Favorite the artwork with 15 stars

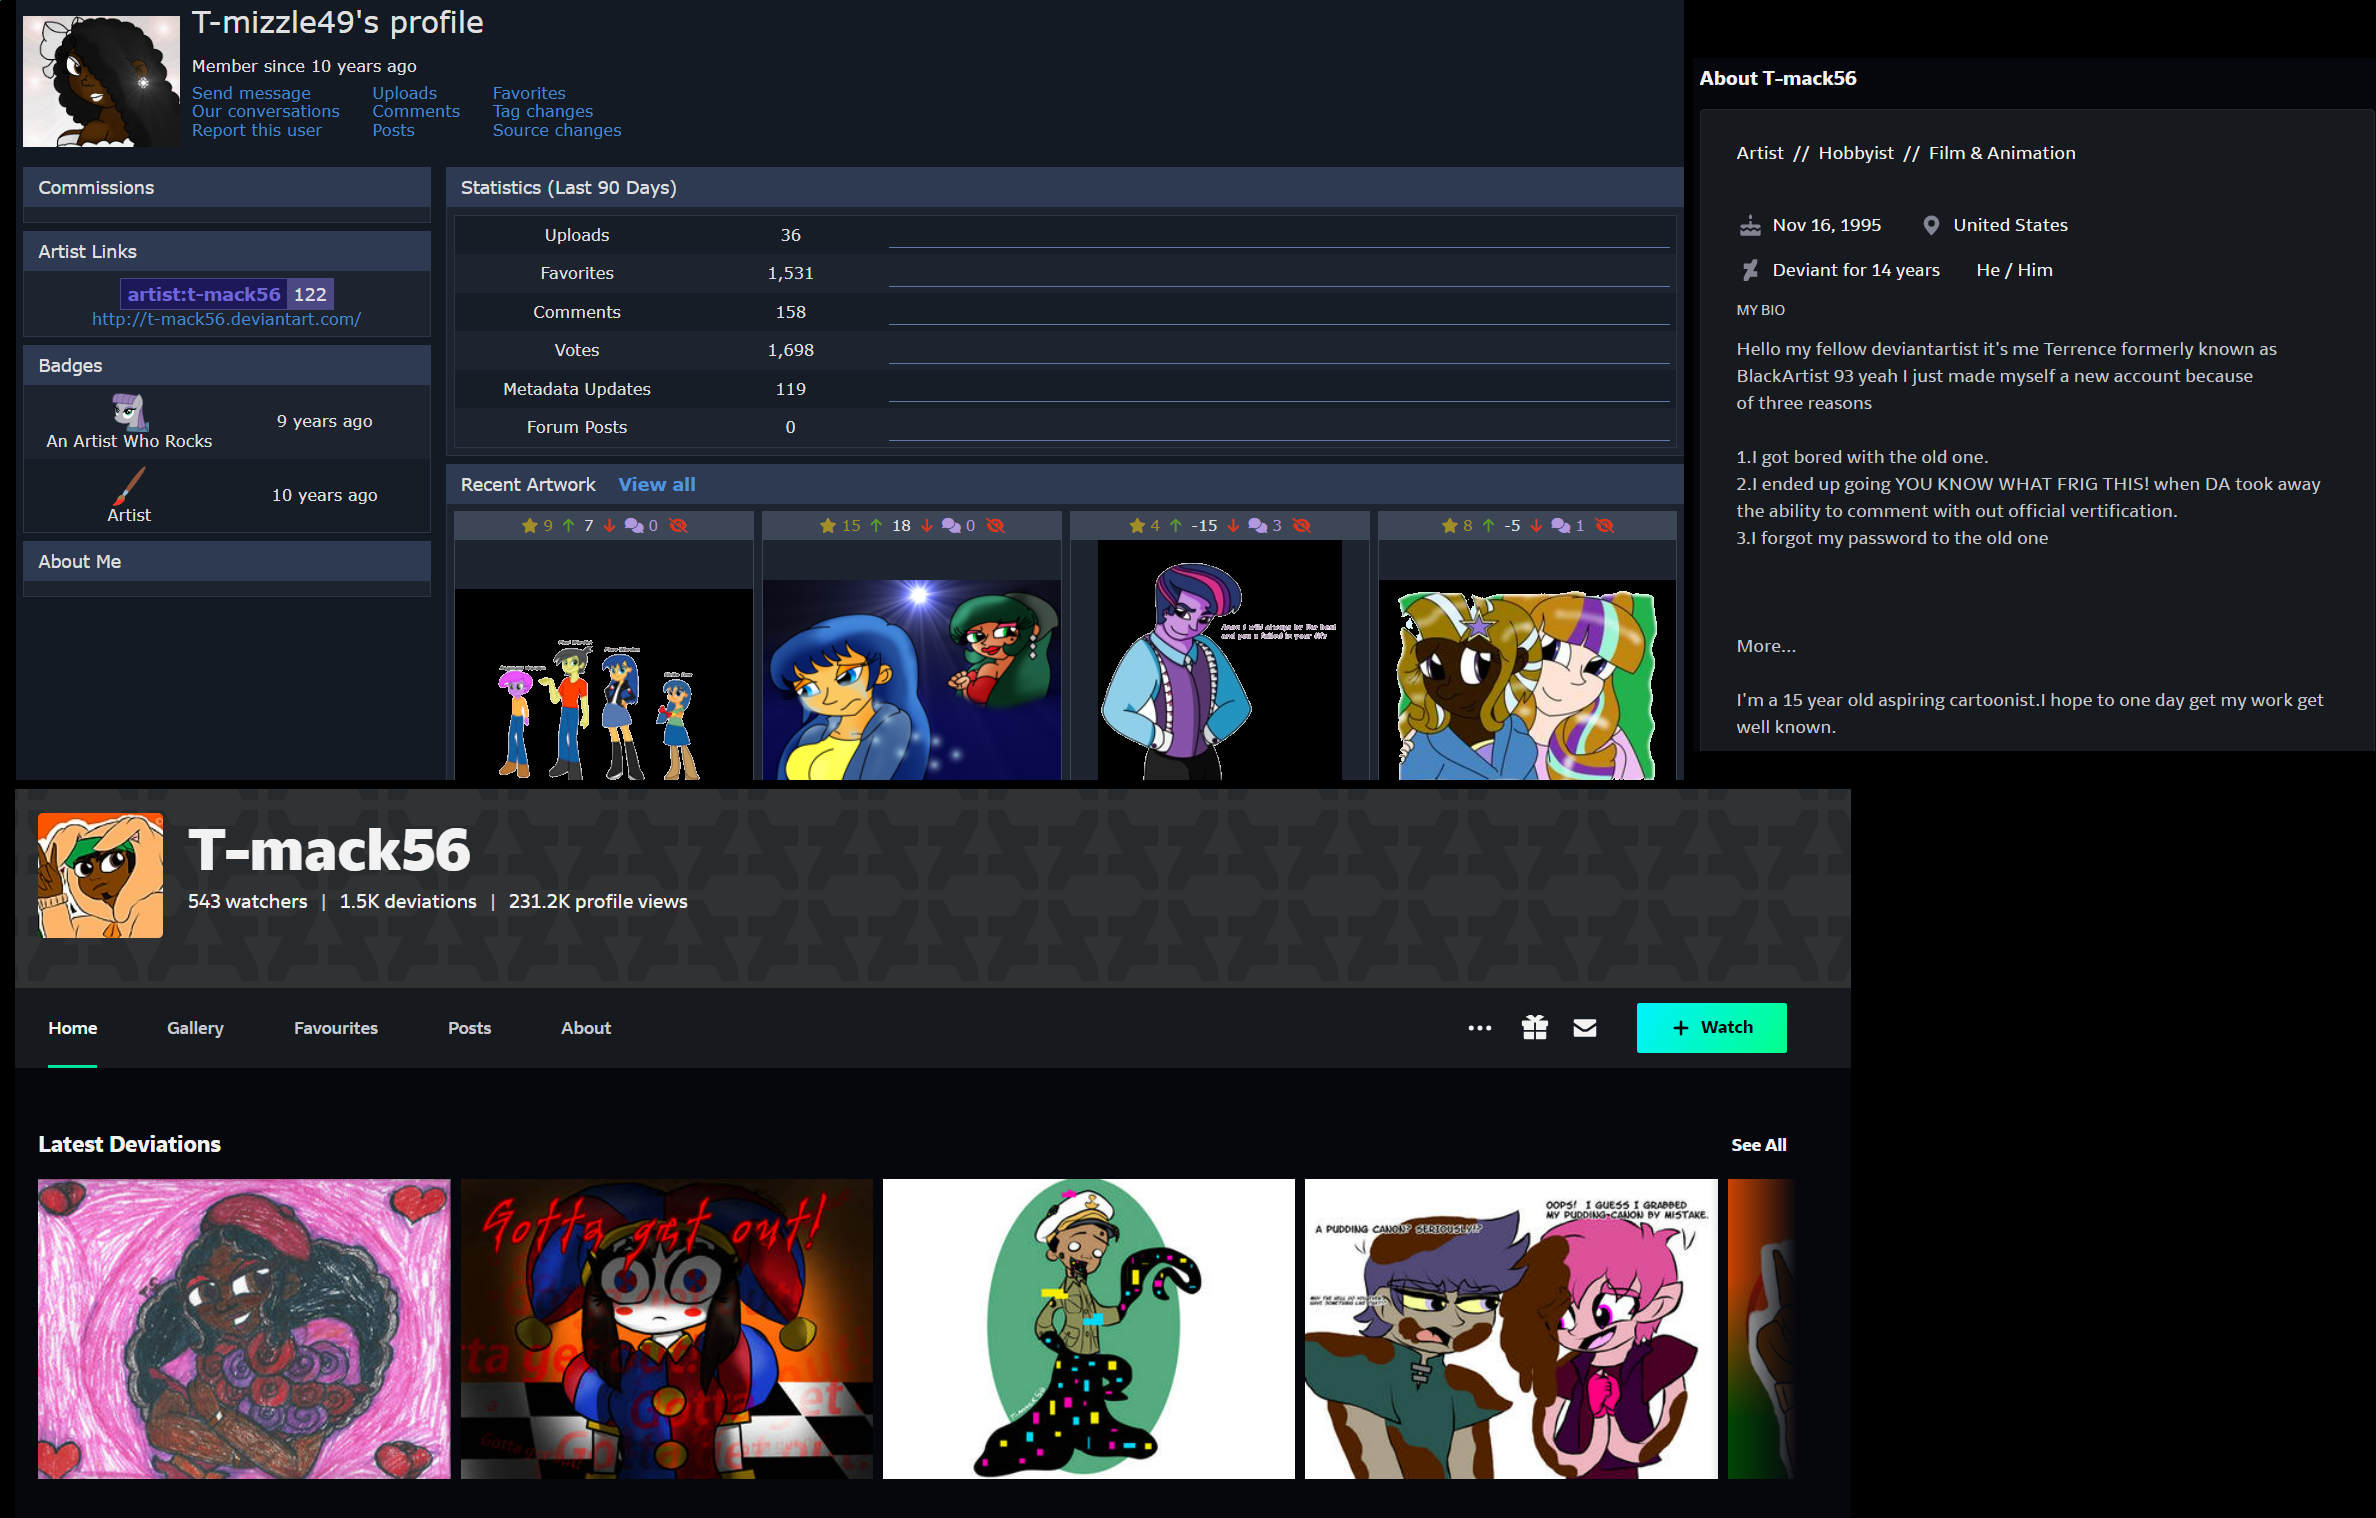click(828, 526)
